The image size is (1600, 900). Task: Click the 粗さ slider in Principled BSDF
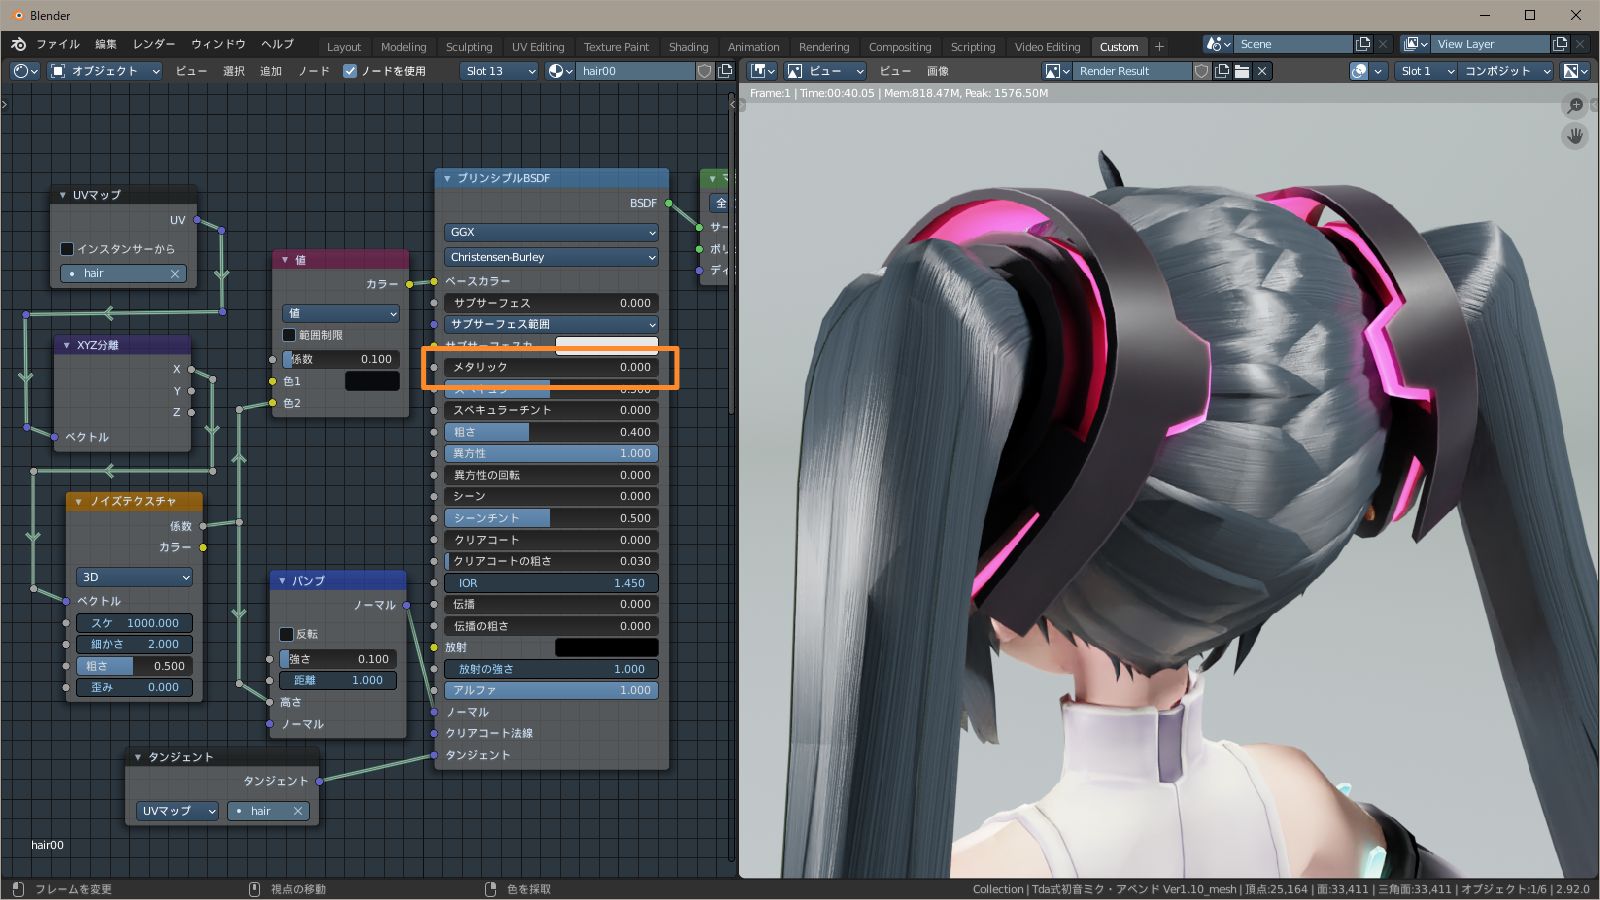(551, 432)
